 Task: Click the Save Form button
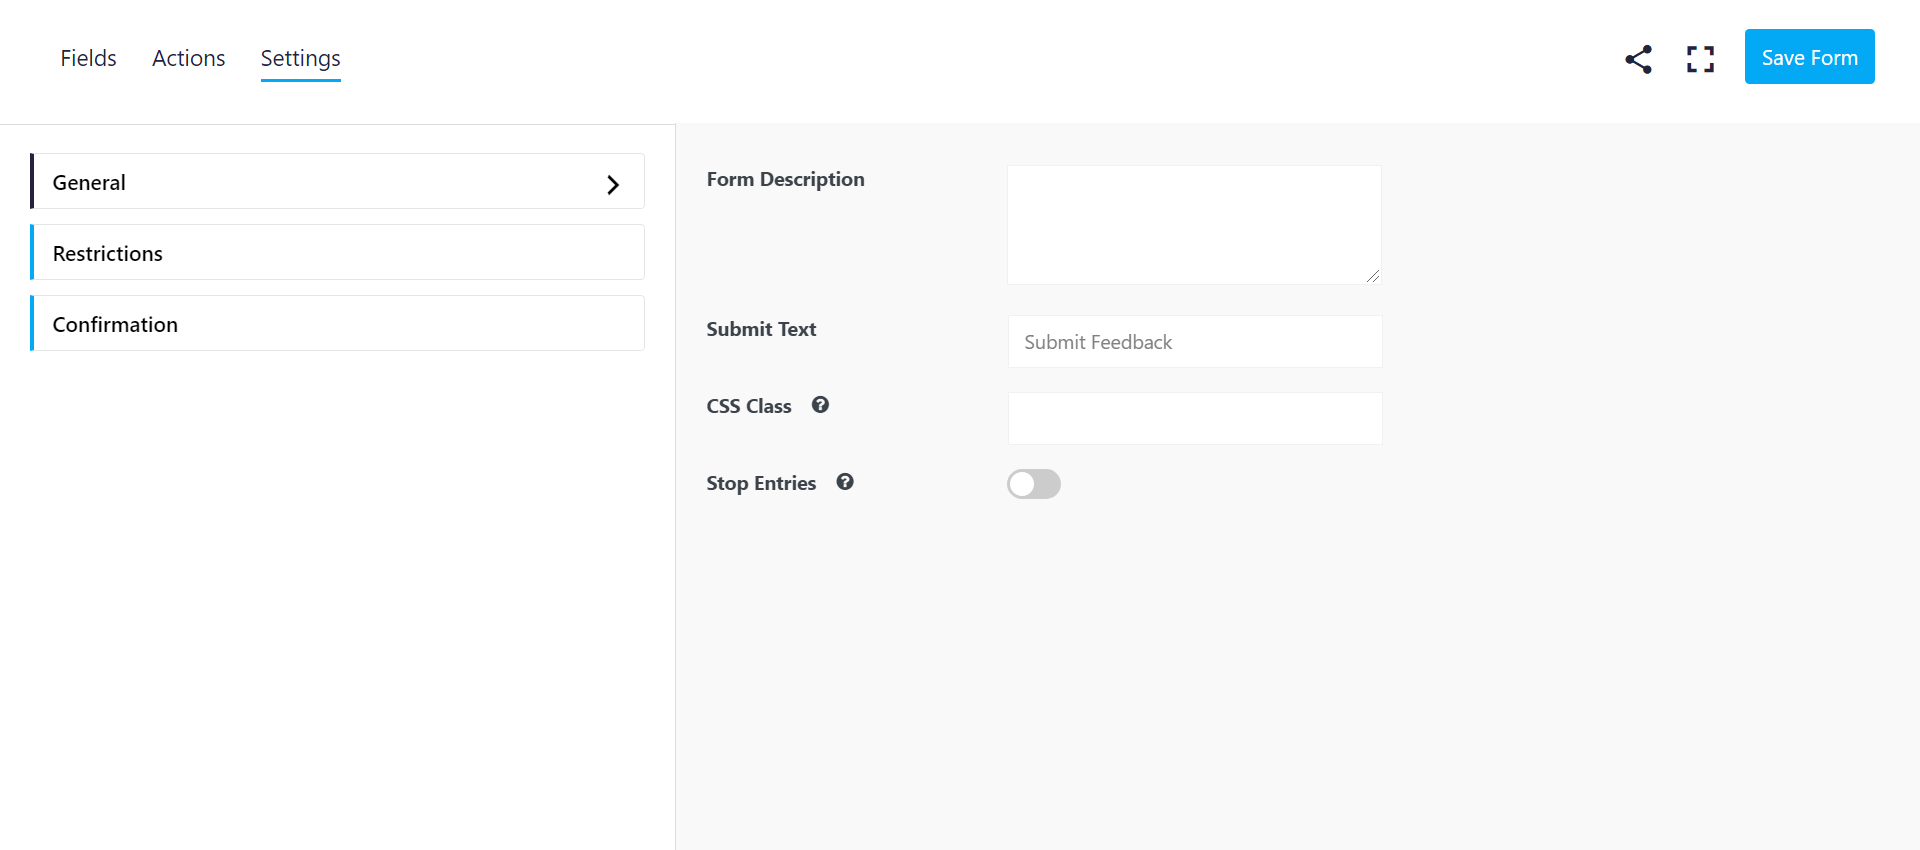1810,57
